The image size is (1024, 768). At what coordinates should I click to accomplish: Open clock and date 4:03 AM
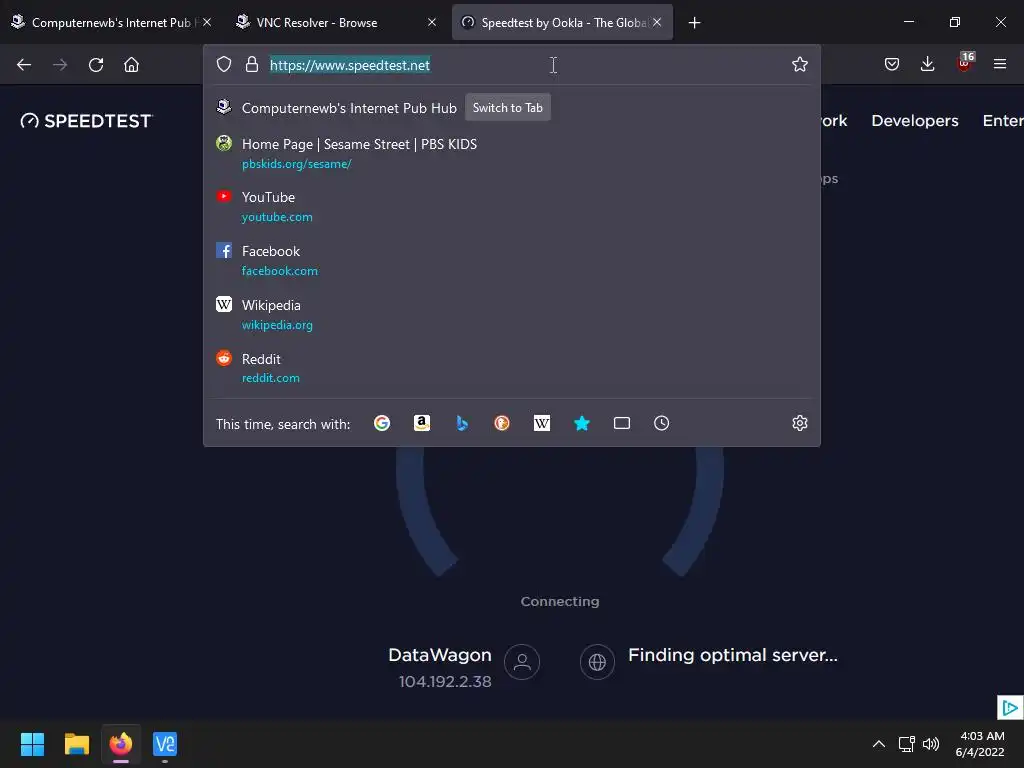(x=980, y=744)
